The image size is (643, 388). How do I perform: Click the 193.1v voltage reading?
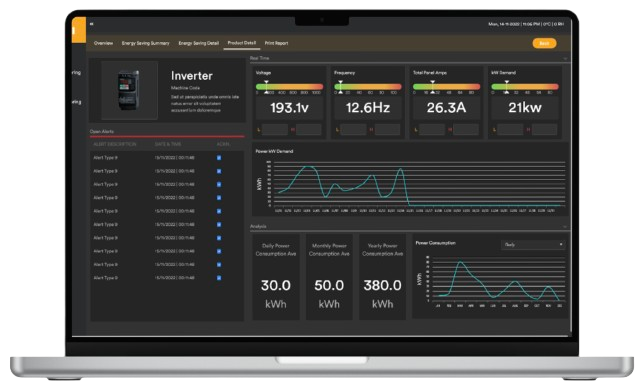point(290,108)
